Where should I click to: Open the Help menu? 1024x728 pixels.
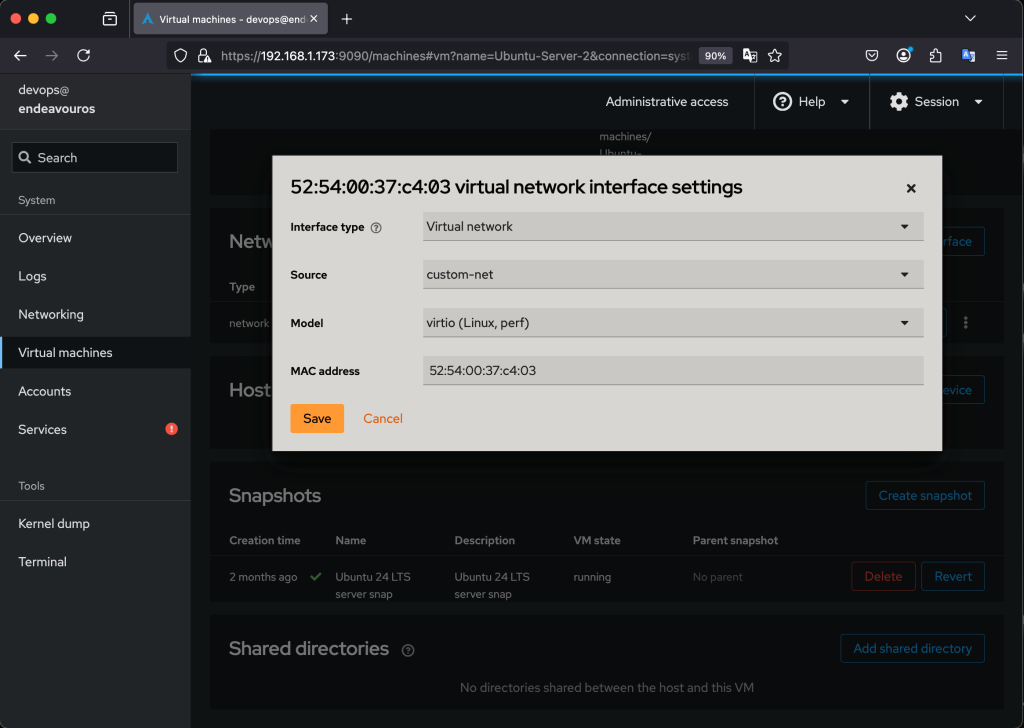pyautogui.click(x=811, y=102)
